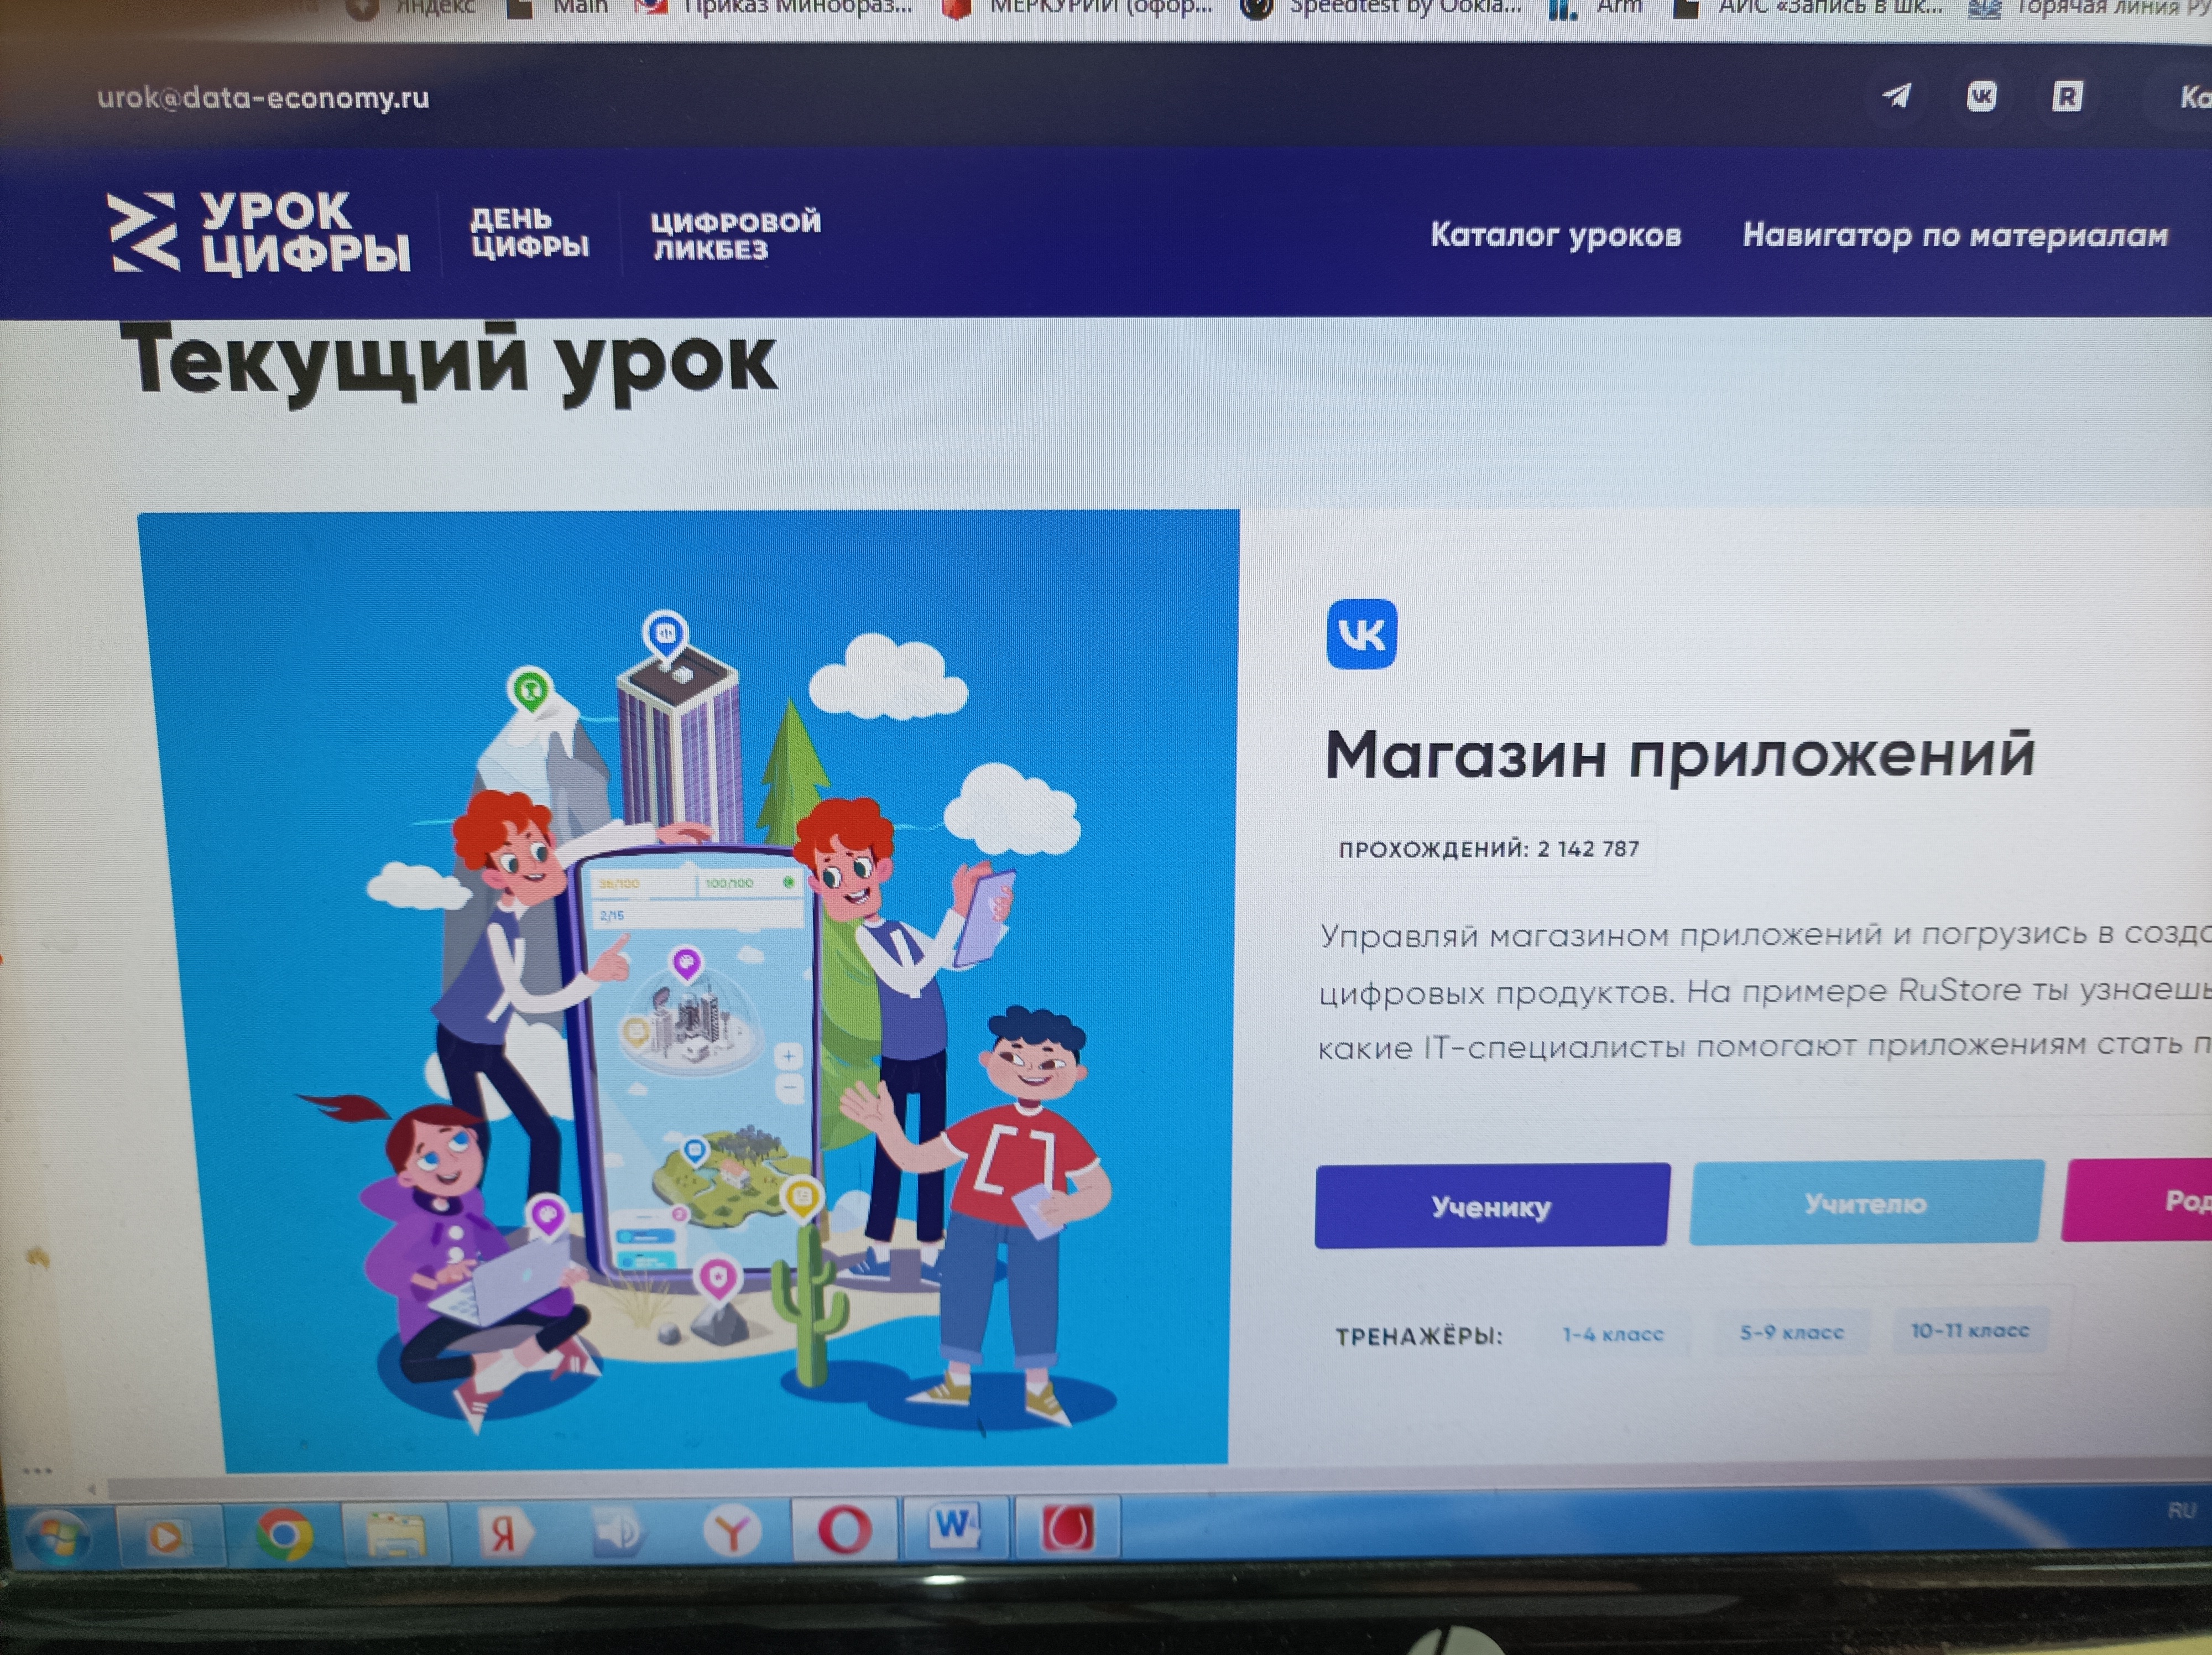Viewport: 2212px width, 1655px height.
Task: Click the Прохождений: 2 142 787 counter
Action: (x=1489, y=849)
